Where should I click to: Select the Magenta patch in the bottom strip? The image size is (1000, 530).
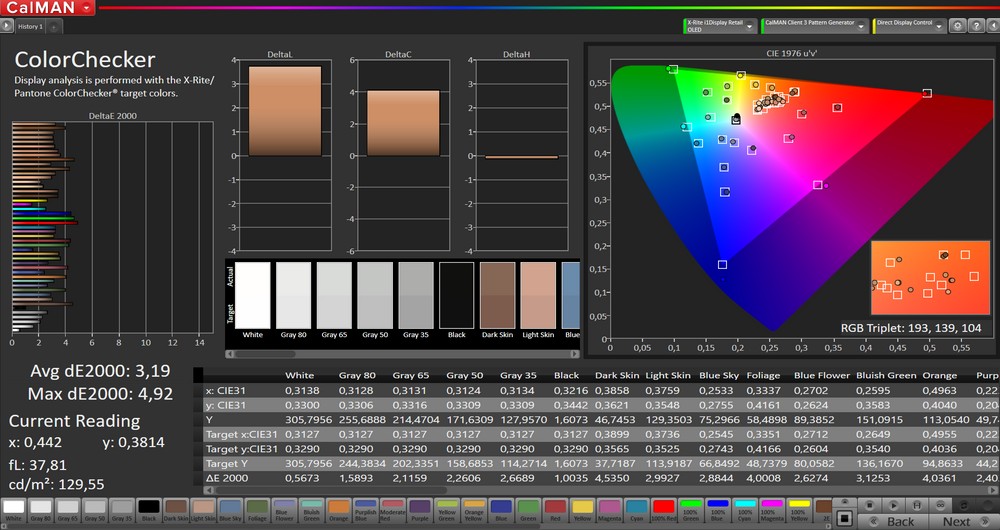pos(610,510)
